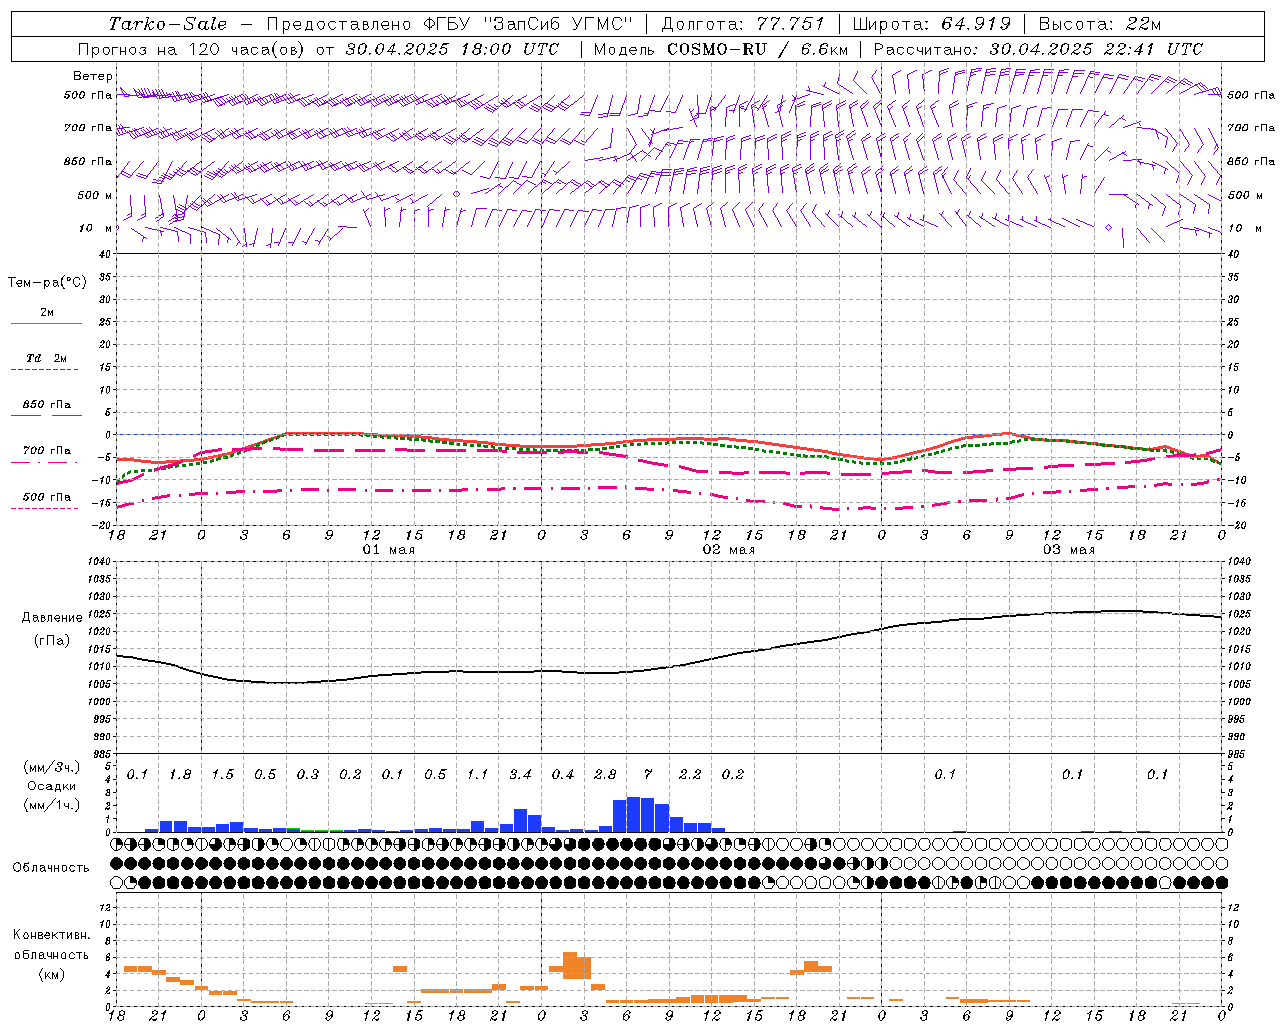Click the '850 гПа' temperature legend entry
Screen dimensions: 1280x1024
[x=46, y=405]
